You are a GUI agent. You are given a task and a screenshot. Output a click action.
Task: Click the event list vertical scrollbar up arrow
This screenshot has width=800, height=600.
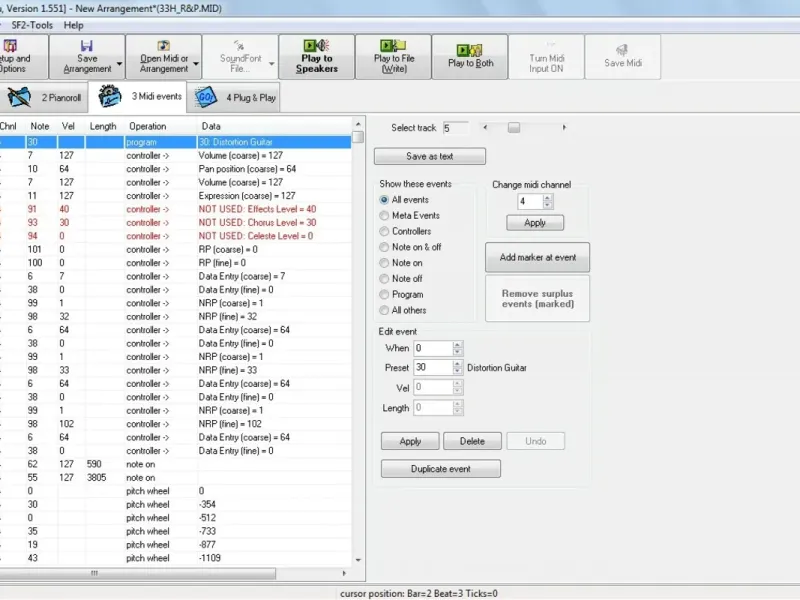tap(358, 124)
